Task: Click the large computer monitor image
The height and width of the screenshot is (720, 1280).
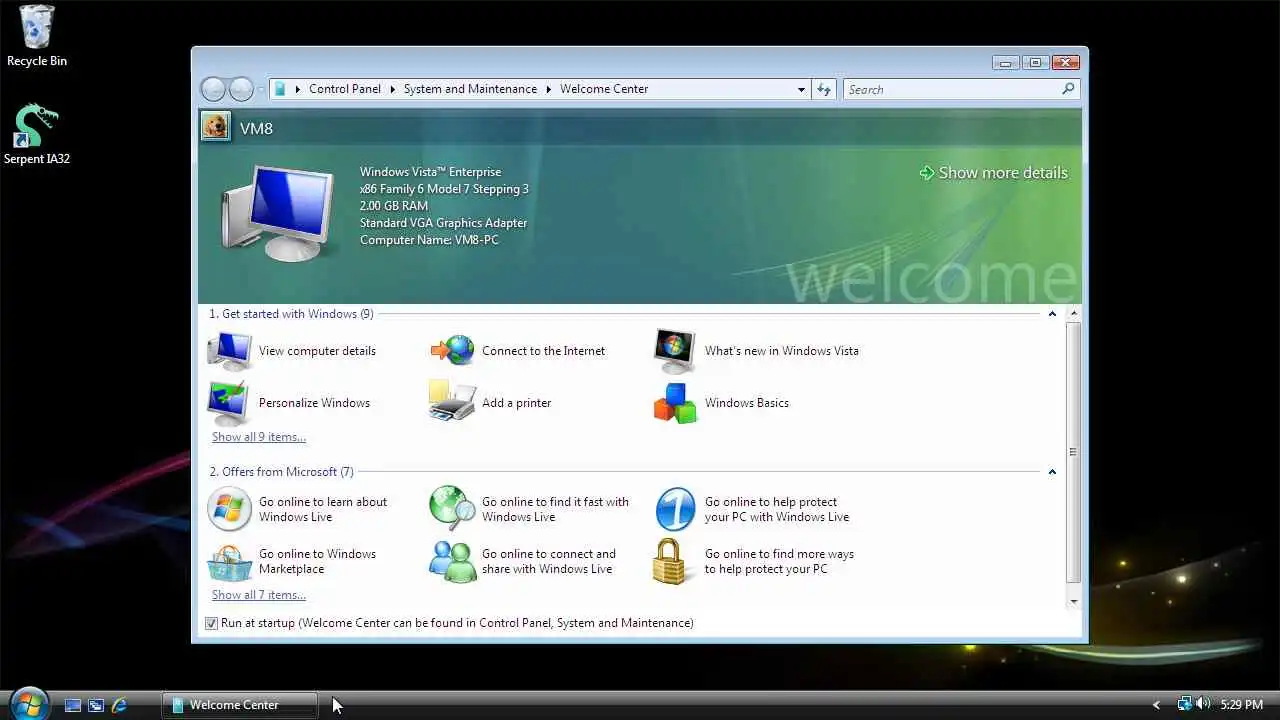Action: (277, 213)
